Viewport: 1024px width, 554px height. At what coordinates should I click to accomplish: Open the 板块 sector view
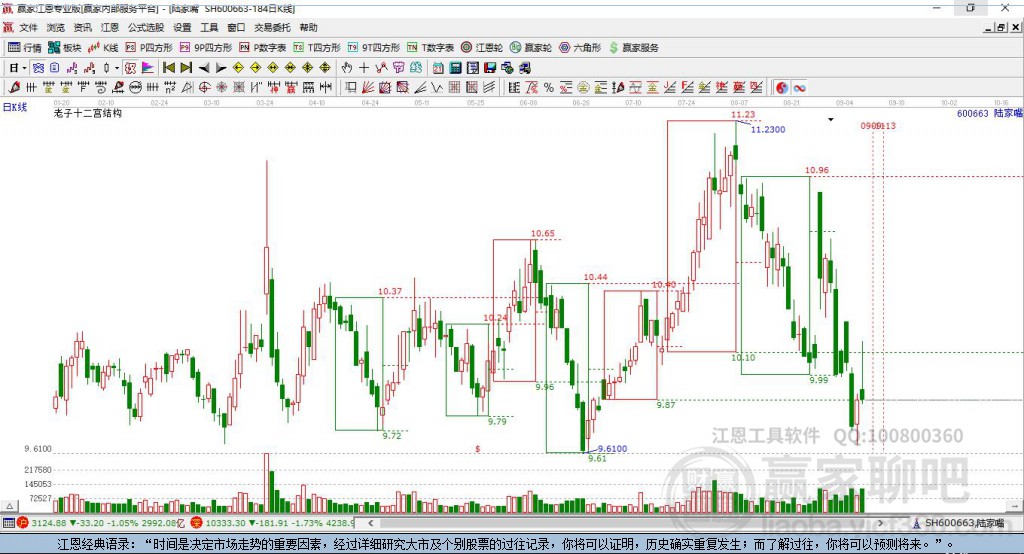click(64, 48)
